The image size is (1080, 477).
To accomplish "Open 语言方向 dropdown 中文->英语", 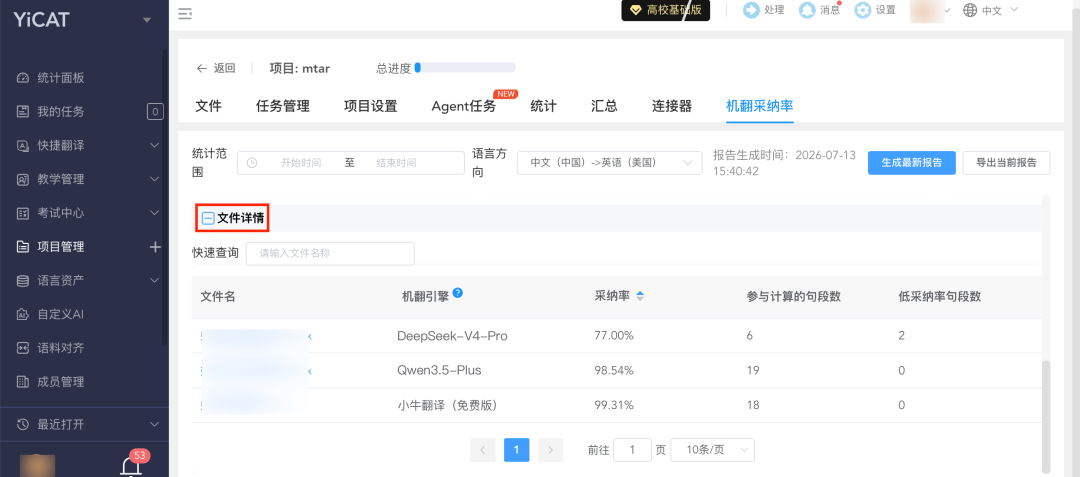I will pos(610,163).
